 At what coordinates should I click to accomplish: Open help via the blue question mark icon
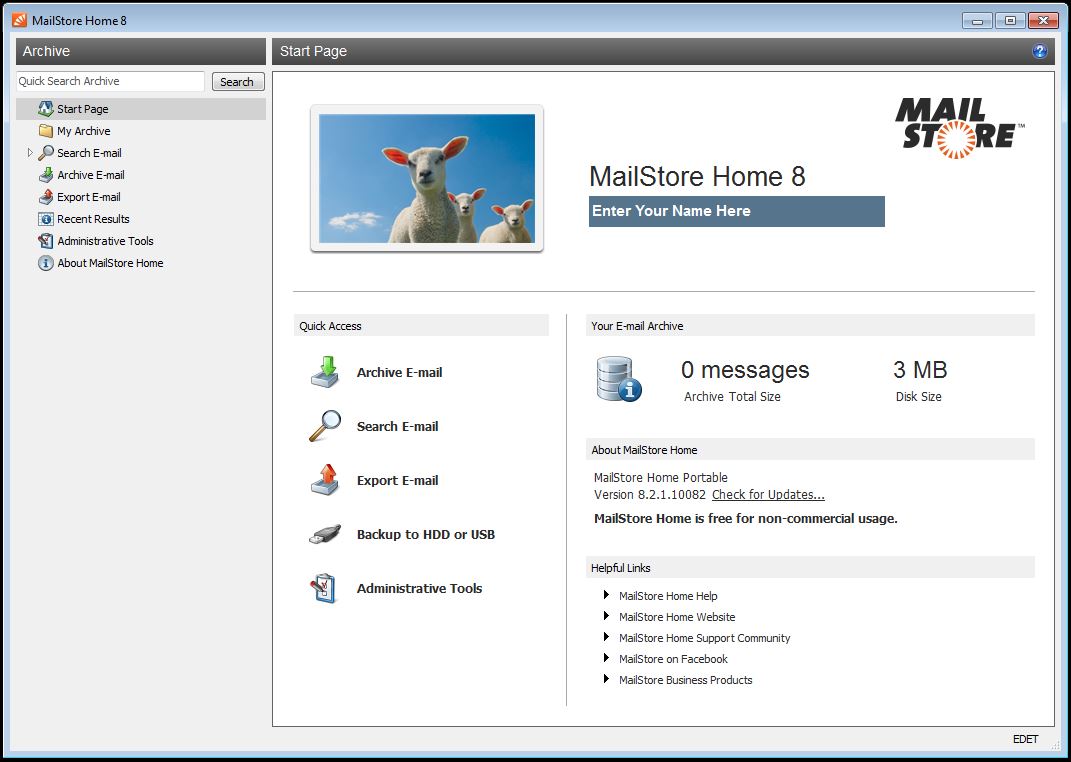tap(1040, 51)
